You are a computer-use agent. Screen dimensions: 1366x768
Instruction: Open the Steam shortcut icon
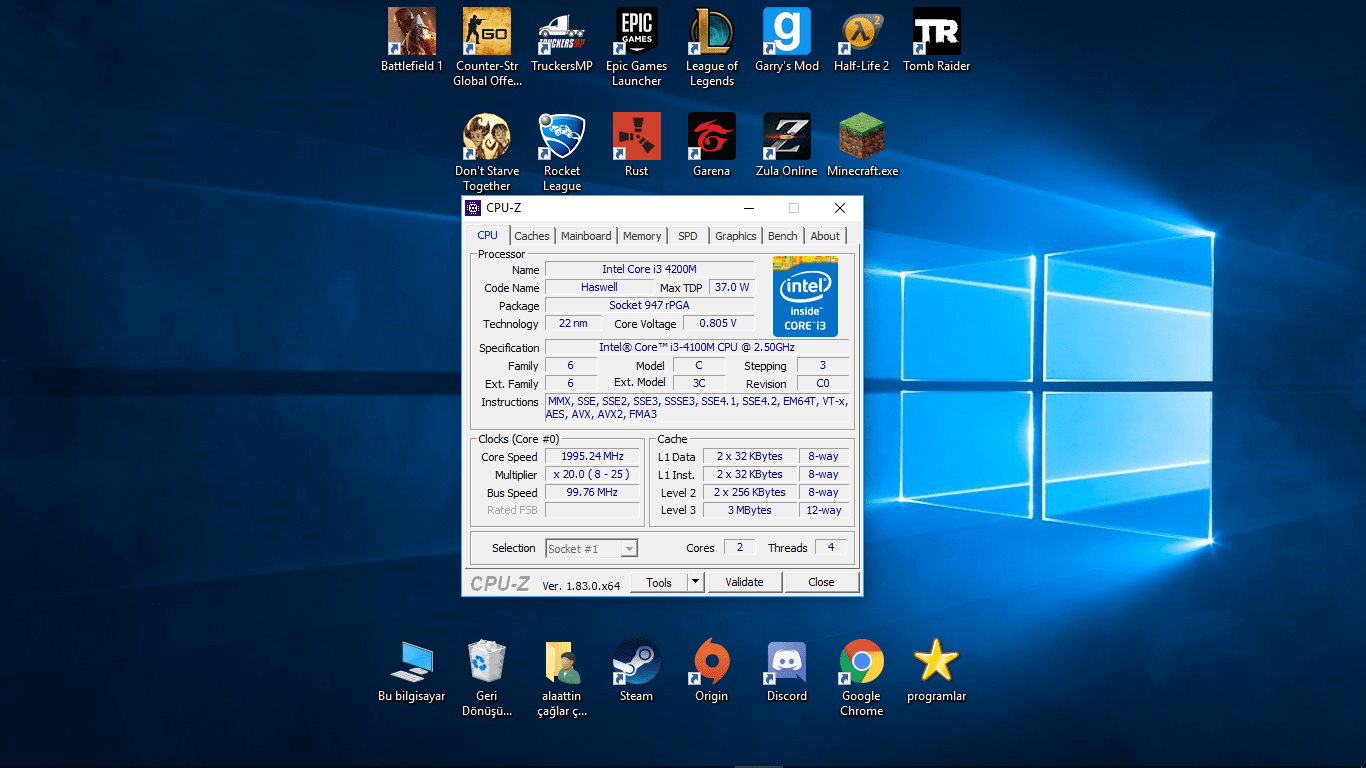636,662
